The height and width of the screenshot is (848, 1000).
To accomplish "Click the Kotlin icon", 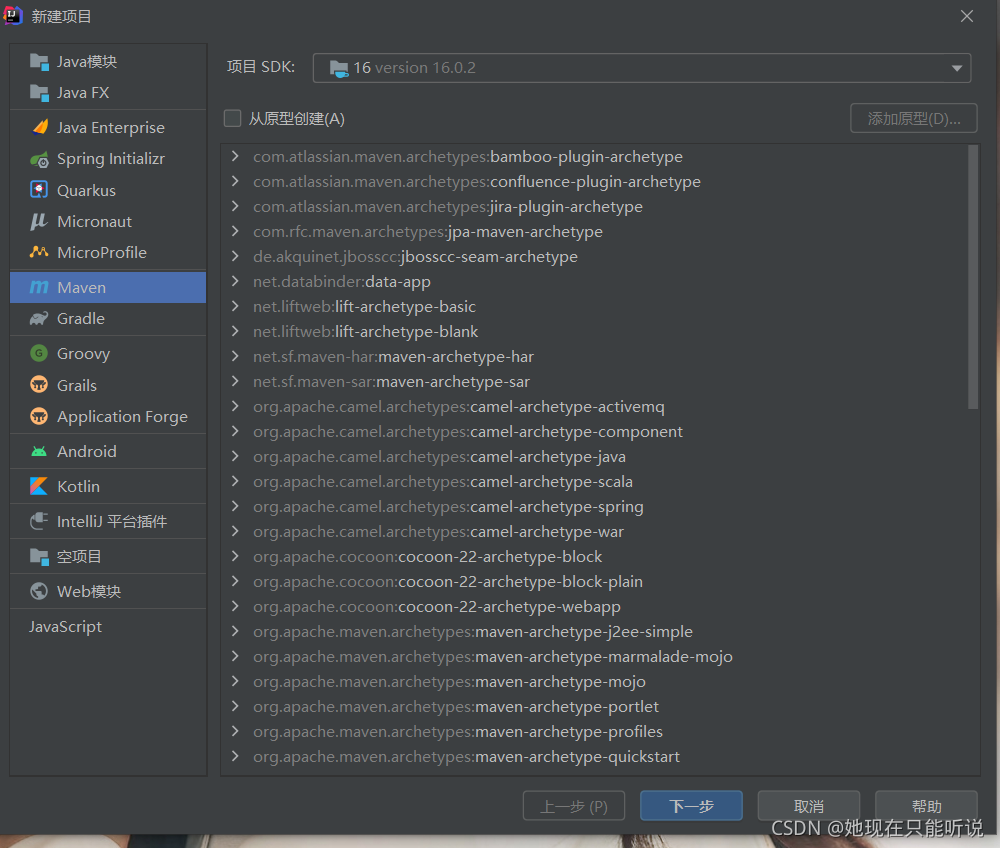I will [x=39, y=486].
